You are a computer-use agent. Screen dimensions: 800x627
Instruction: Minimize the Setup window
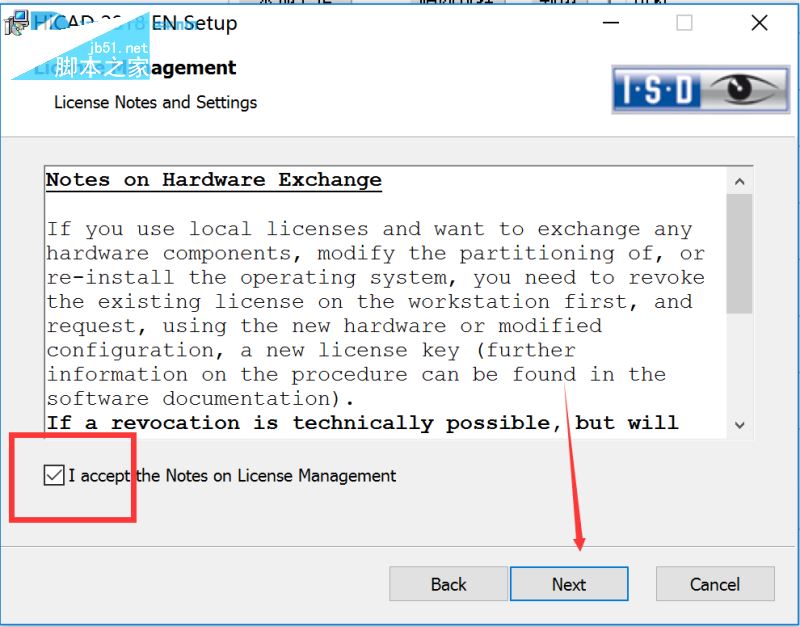[611, 23]
